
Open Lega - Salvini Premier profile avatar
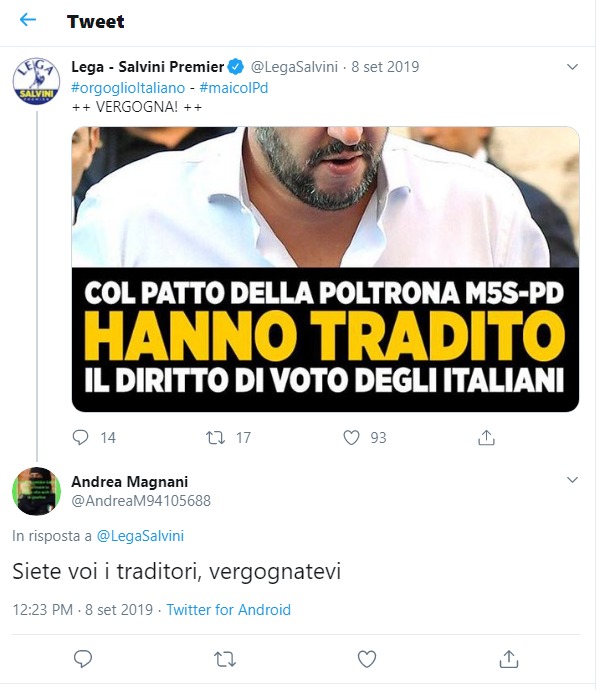36,81
